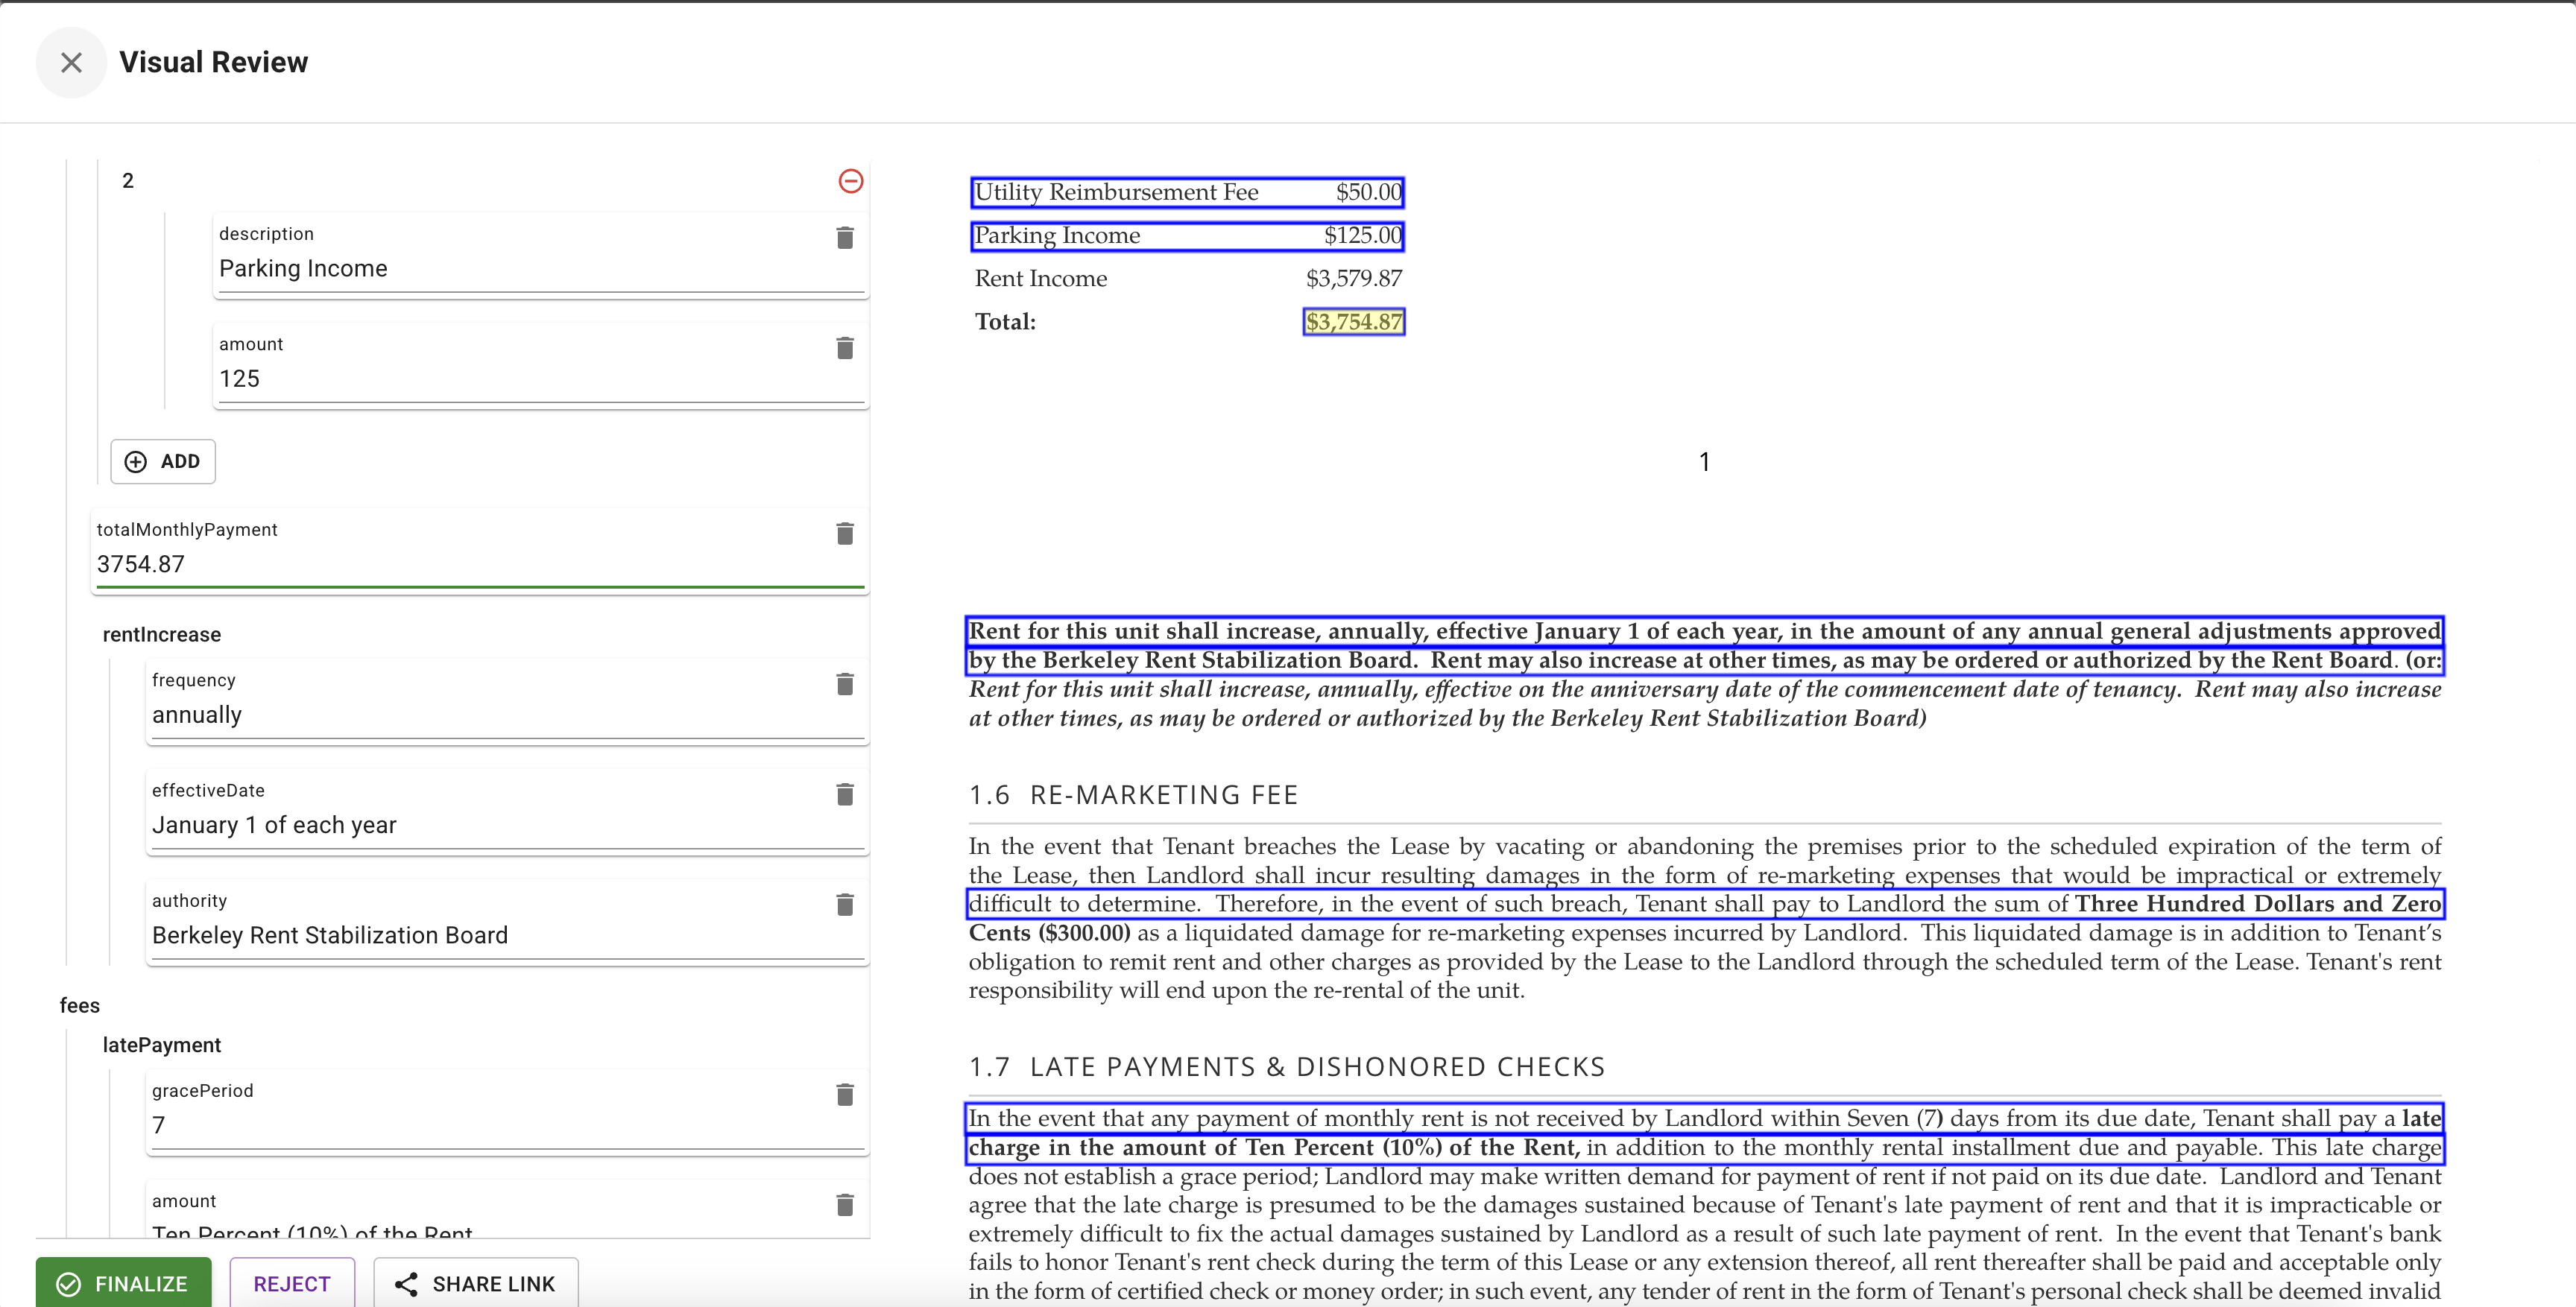Delete the frequency annually field
The image size is (2576, 1307).
pos(844,684)
